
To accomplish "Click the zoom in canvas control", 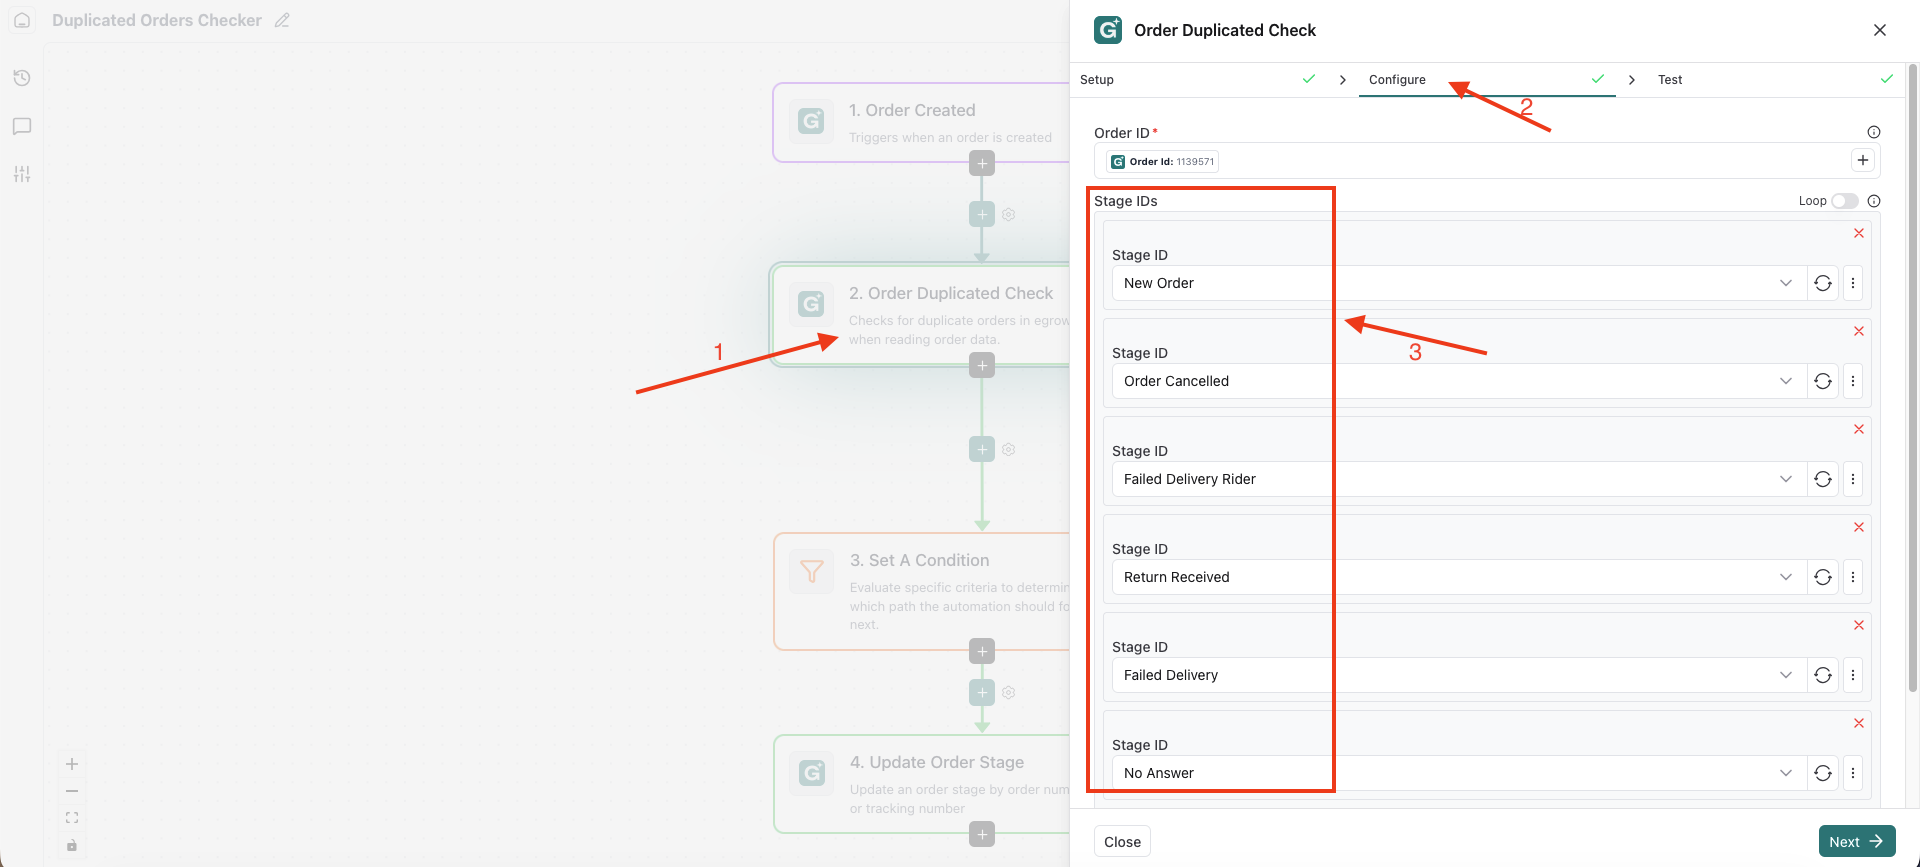I will tap(72, 764).
